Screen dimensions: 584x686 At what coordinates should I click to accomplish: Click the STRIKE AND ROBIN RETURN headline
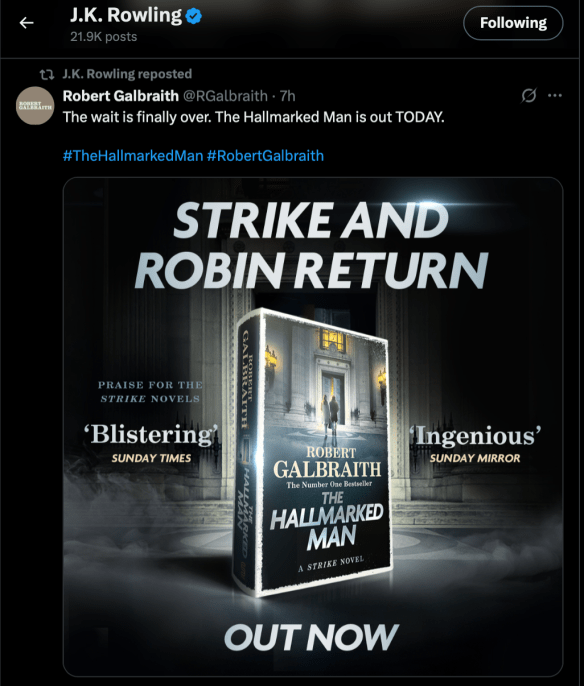(311, 245)
